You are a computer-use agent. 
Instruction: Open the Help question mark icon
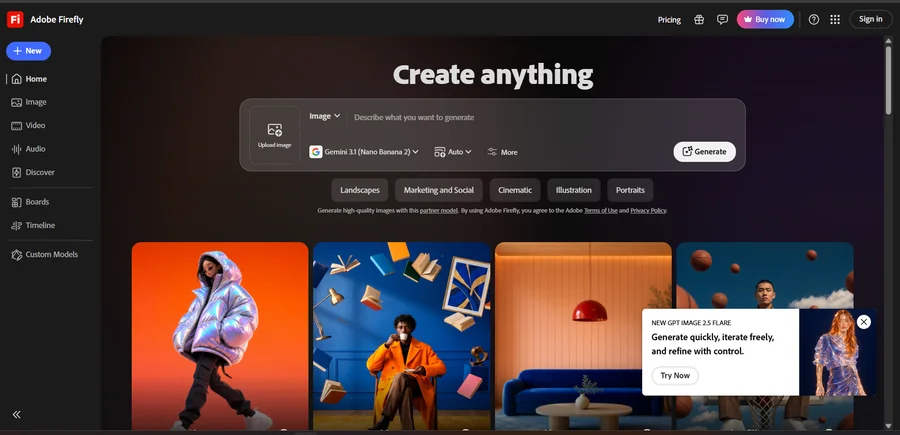click(x=814, y=20)
